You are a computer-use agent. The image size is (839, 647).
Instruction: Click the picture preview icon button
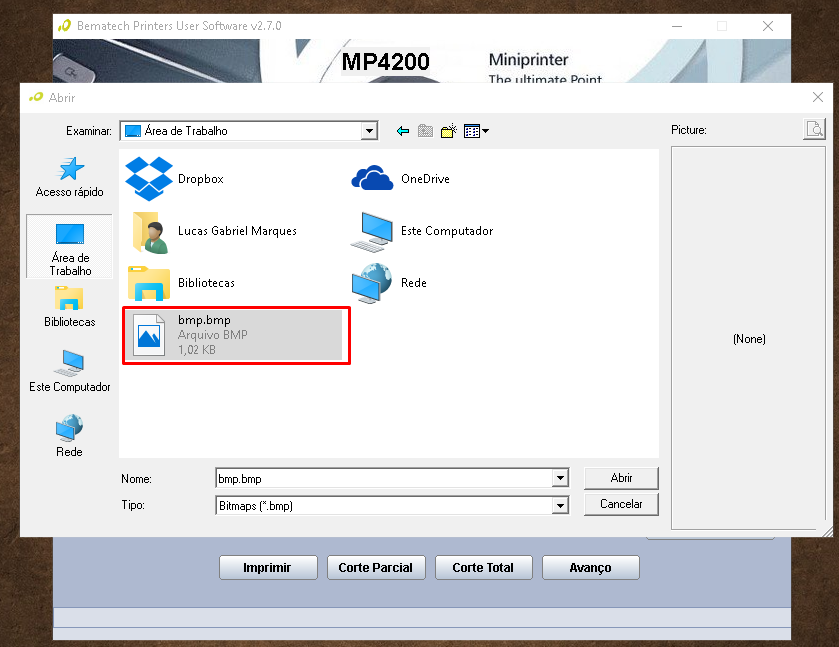[814, 130]
